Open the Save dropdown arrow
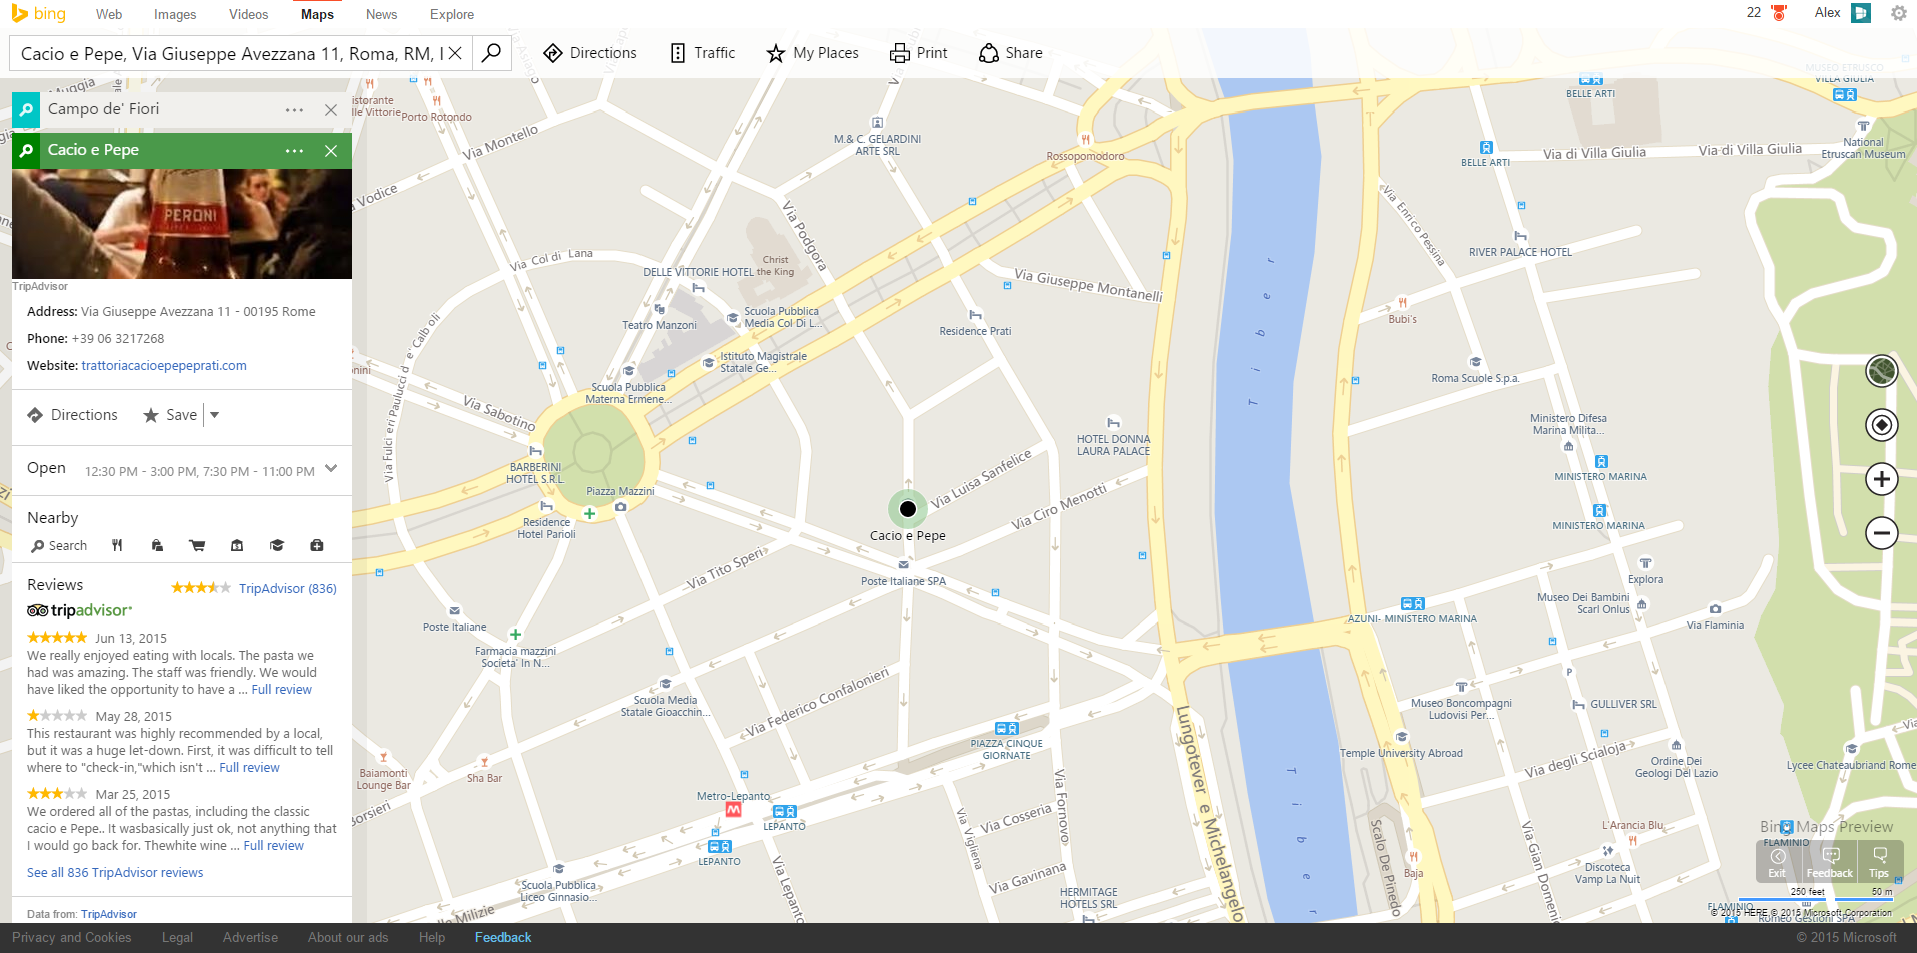This screenshot has height=953, width=1917. click(214, 415)
